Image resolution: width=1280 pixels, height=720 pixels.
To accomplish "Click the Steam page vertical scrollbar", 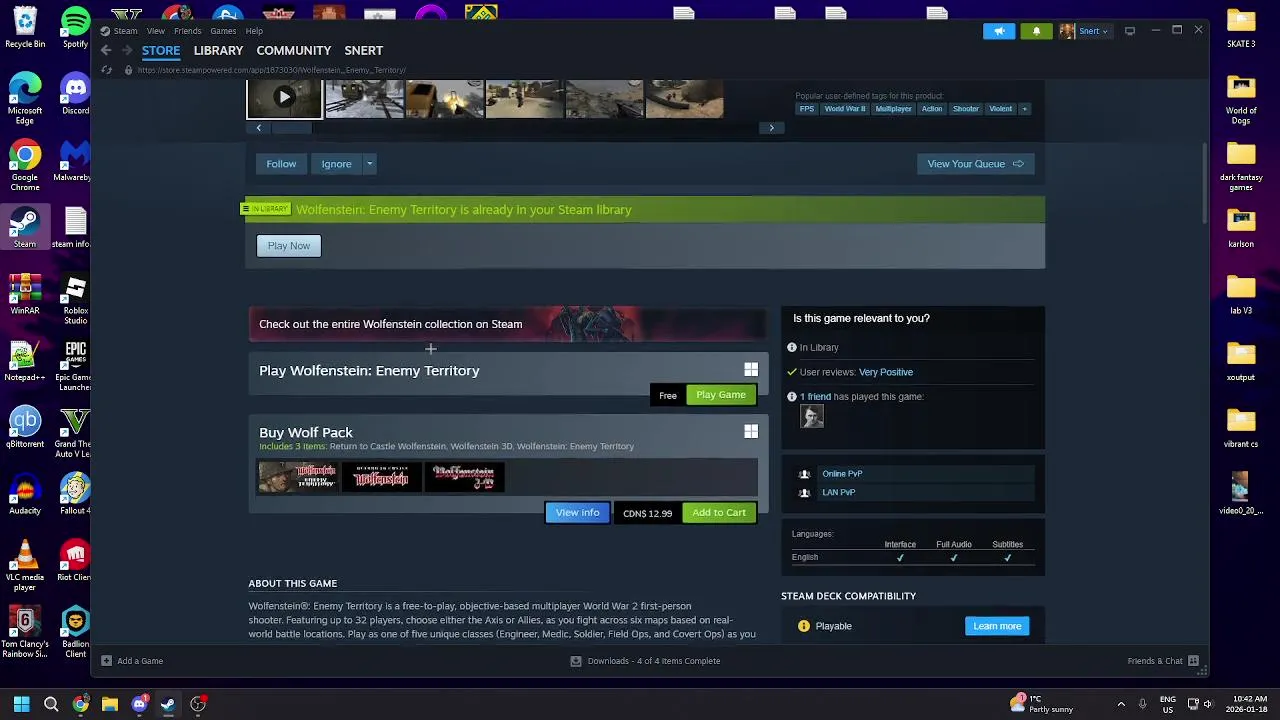I will click(1204, 185).
